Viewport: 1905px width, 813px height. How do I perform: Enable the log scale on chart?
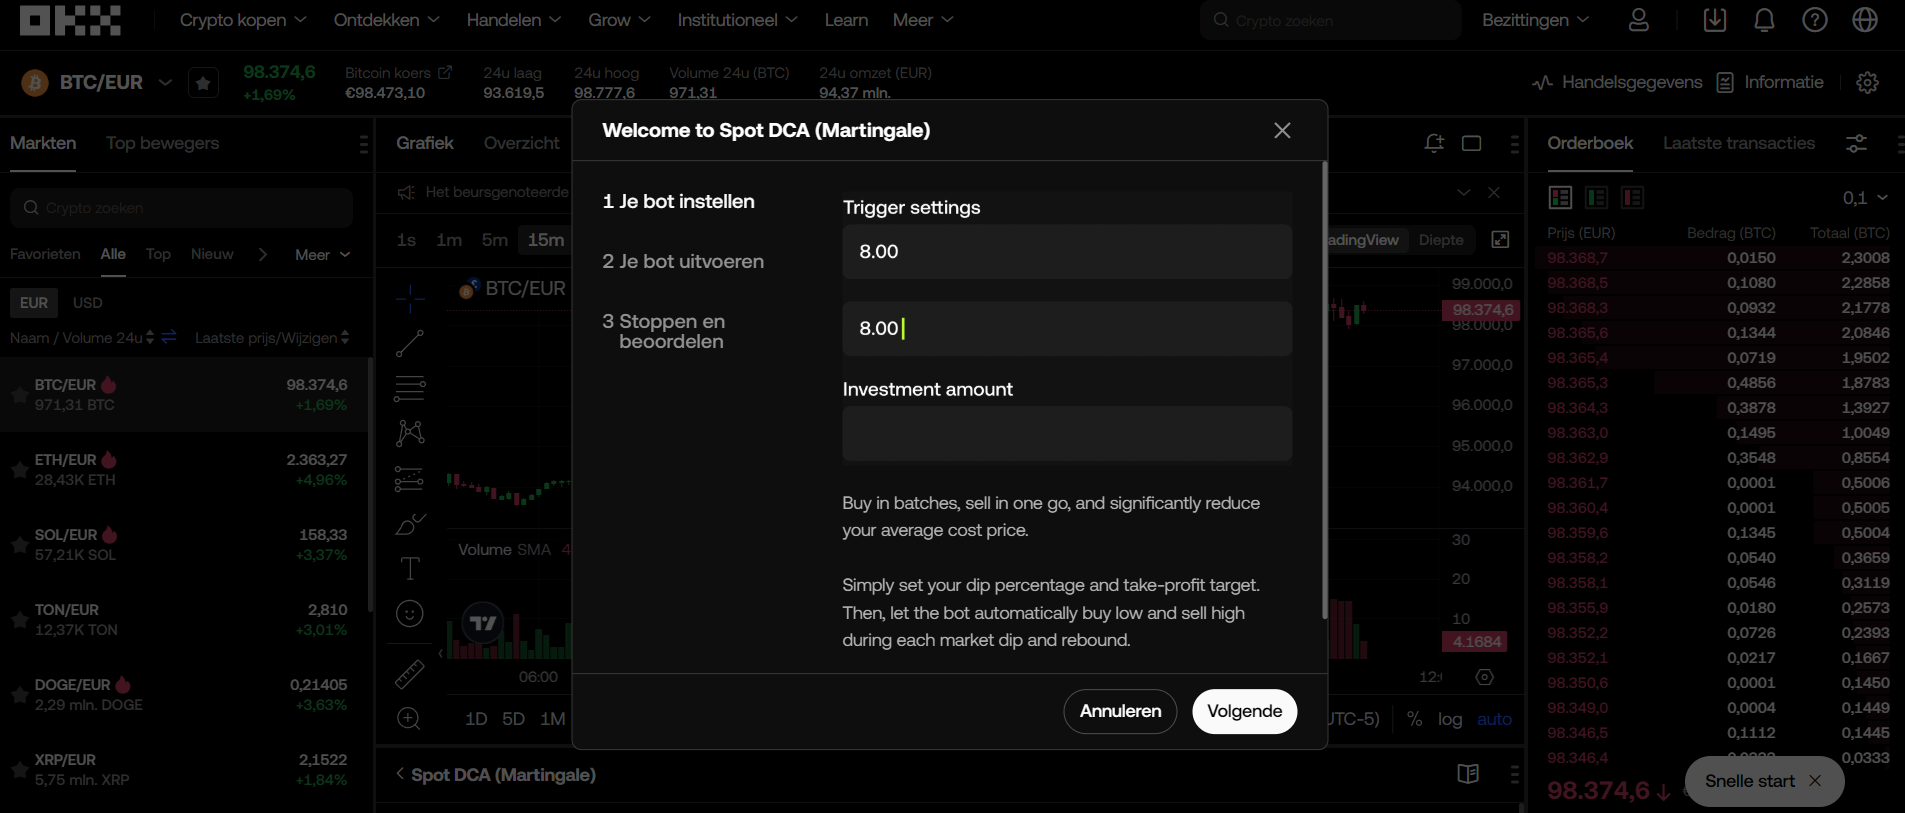tap(1450, 719)
